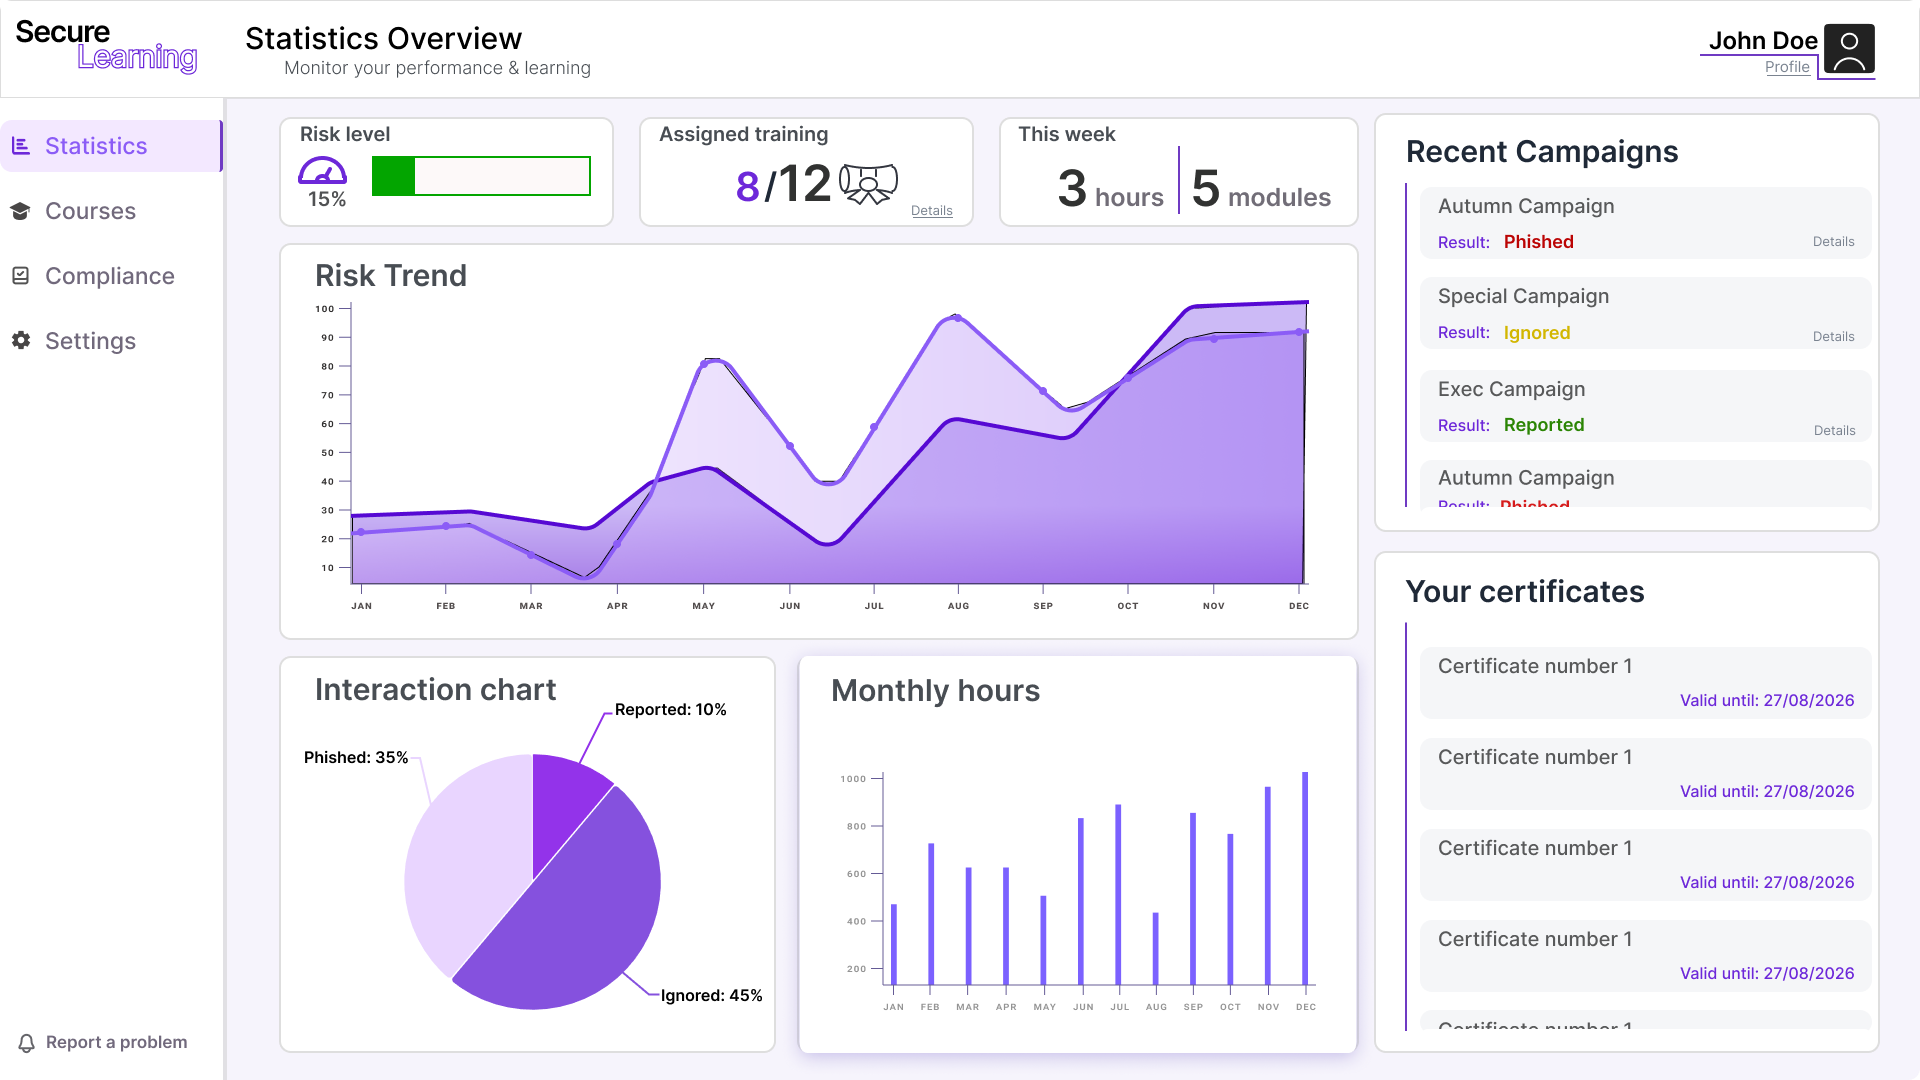View Details for the Autumn Campaign Phished result

[1833, 242]
